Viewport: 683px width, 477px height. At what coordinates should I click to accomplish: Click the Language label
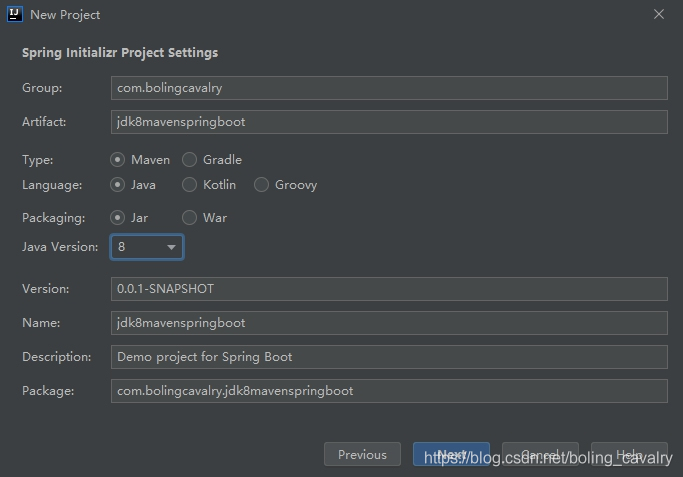[x=52, y=185]
